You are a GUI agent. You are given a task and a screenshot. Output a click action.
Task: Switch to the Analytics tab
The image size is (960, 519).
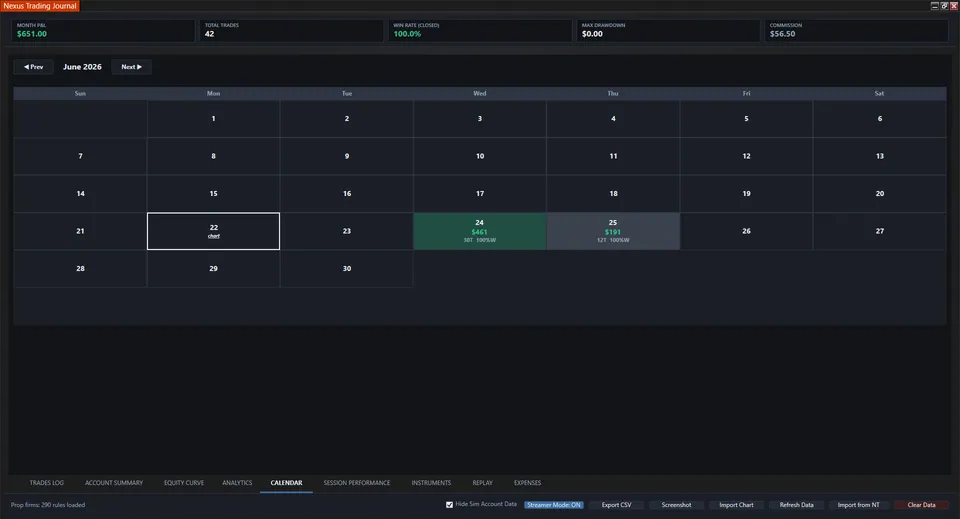pos(237,483)
